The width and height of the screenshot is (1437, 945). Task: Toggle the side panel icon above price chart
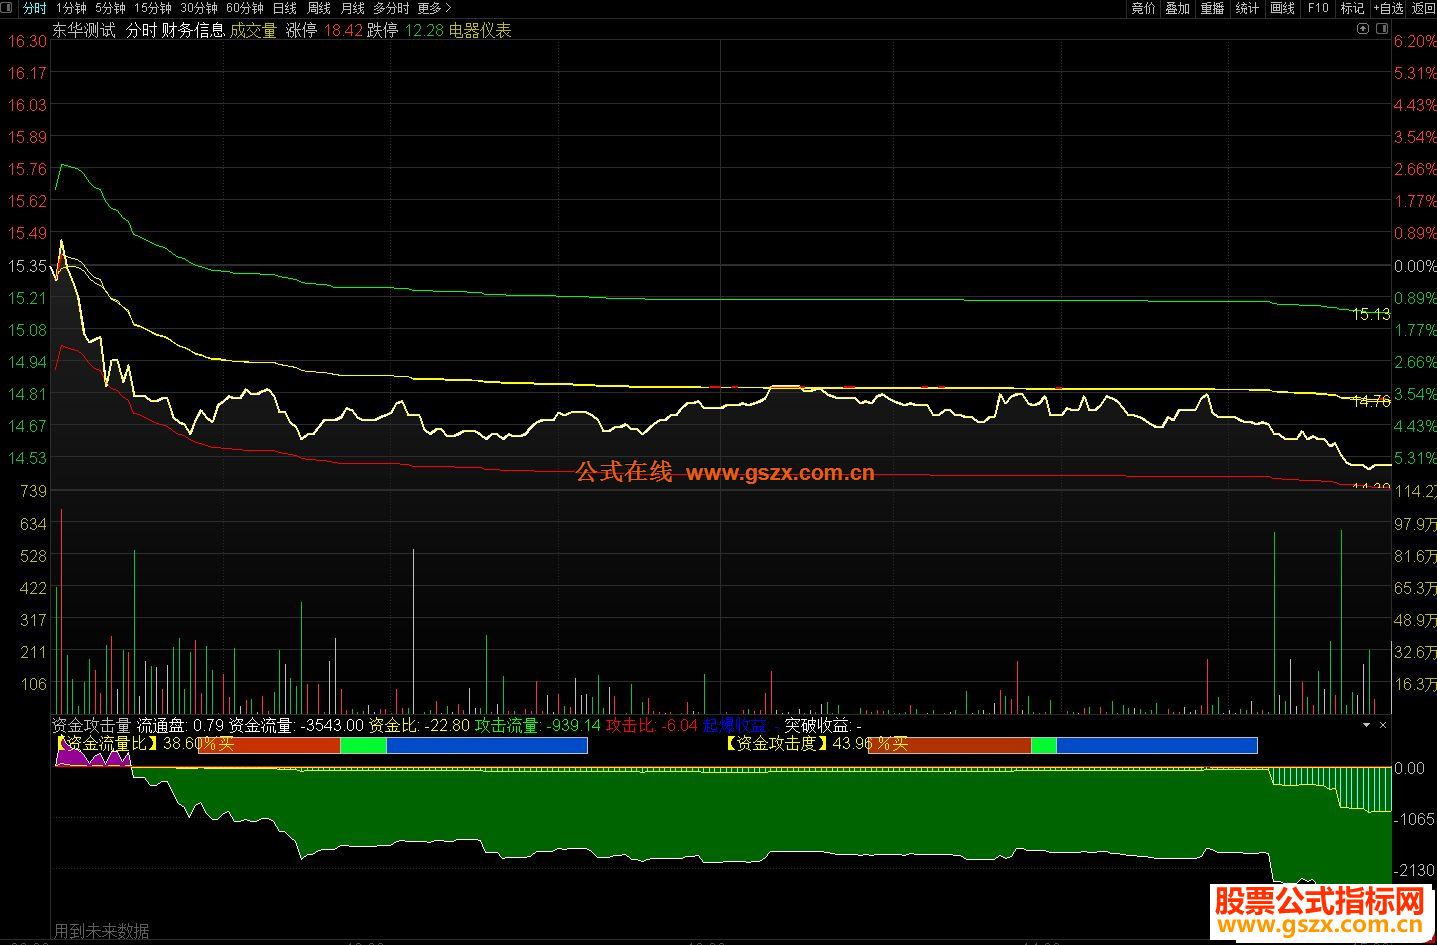point(1381,29)
